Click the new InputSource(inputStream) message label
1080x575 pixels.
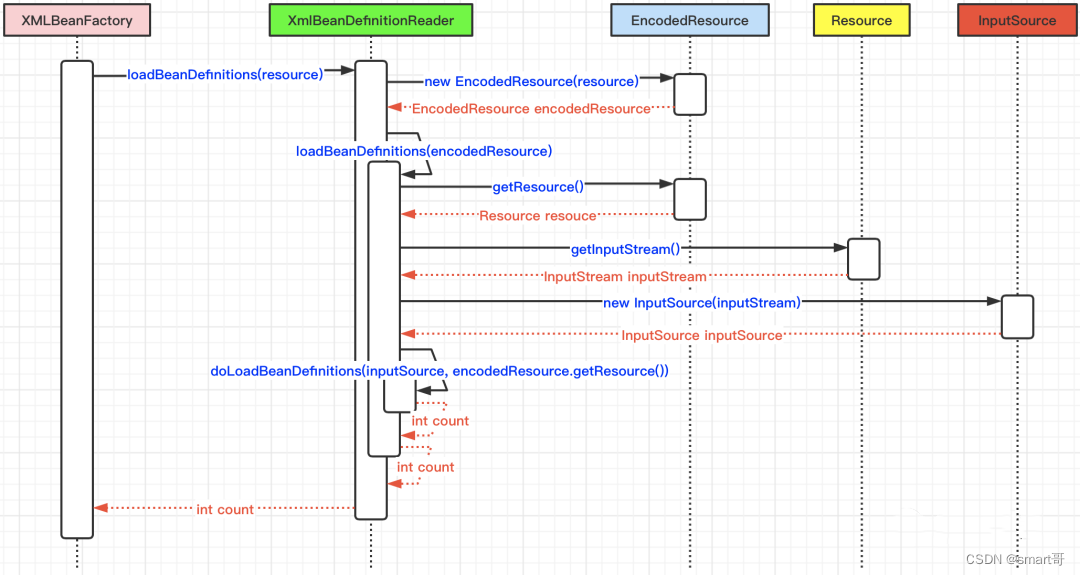click(702, 302)
